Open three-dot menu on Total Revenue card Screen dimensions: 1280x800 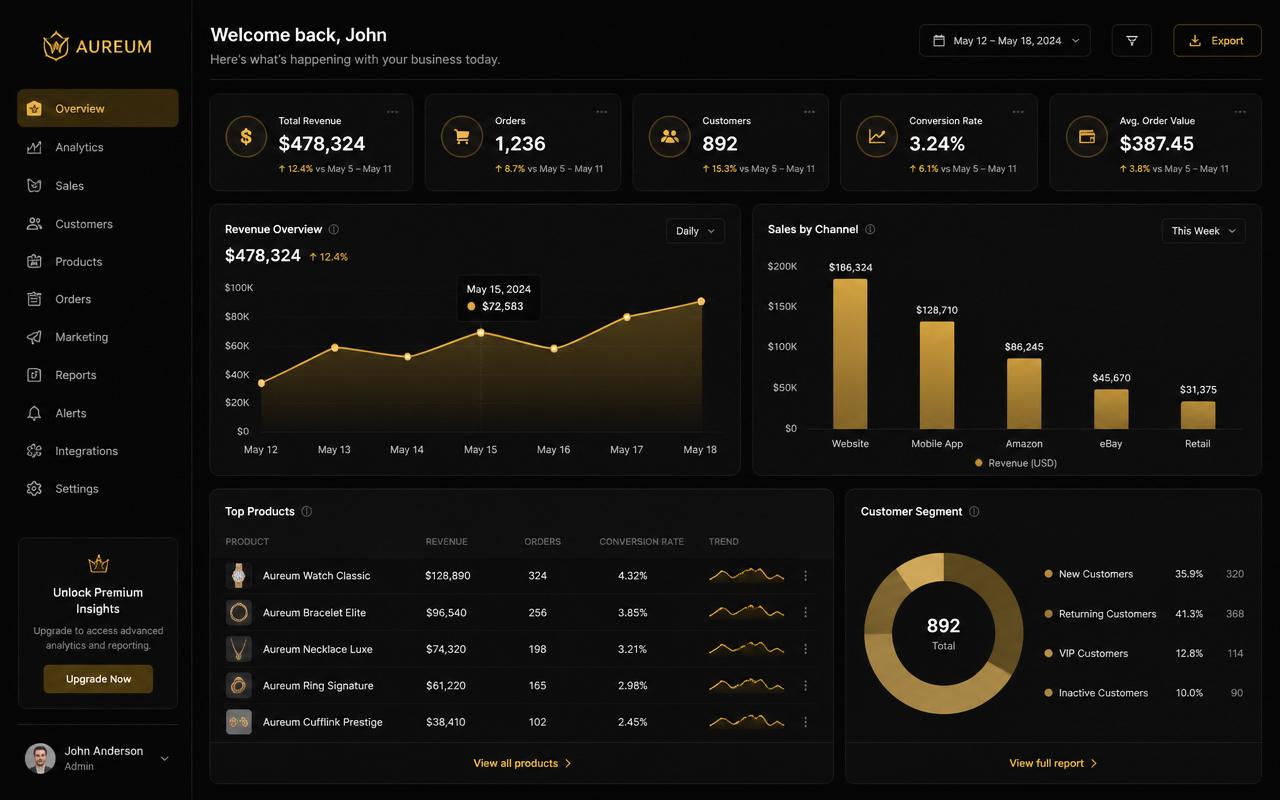click(393, 112)
